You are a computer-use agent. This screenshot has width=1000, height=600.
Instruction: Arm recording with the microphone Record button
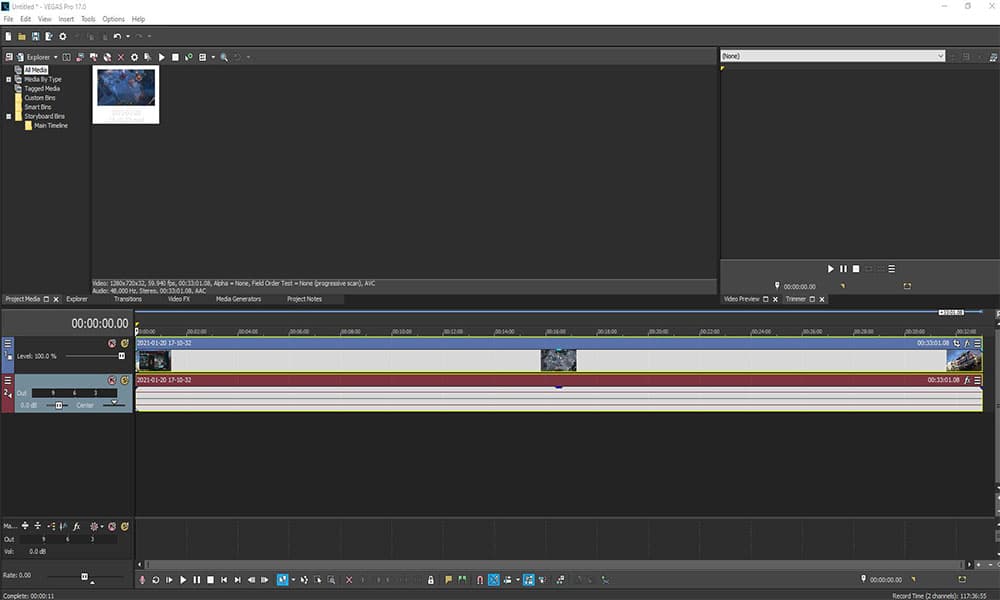tap(142, 580)
